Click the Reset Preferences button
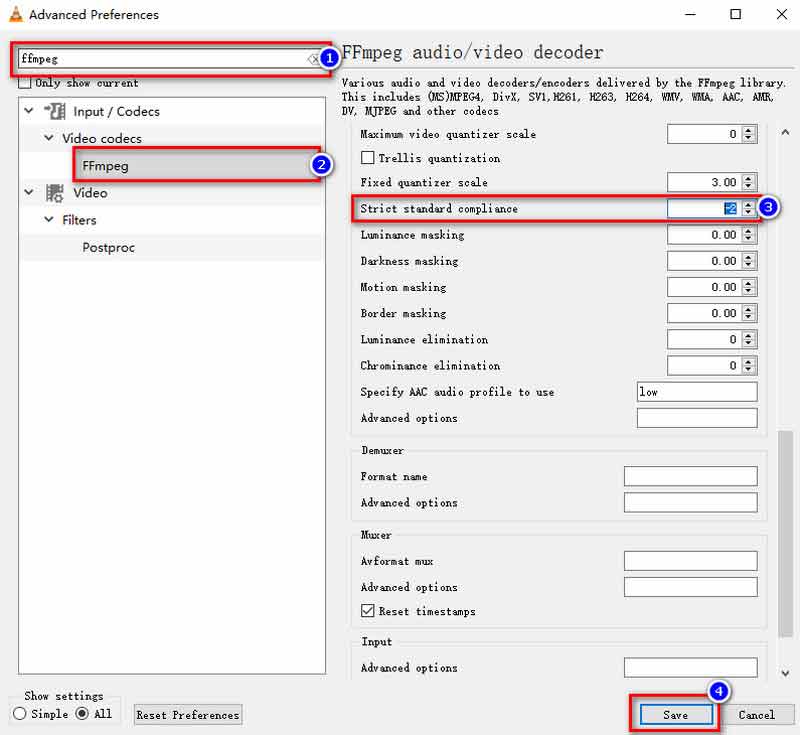Viewport: 800px width, 735px height. point(188,715)
